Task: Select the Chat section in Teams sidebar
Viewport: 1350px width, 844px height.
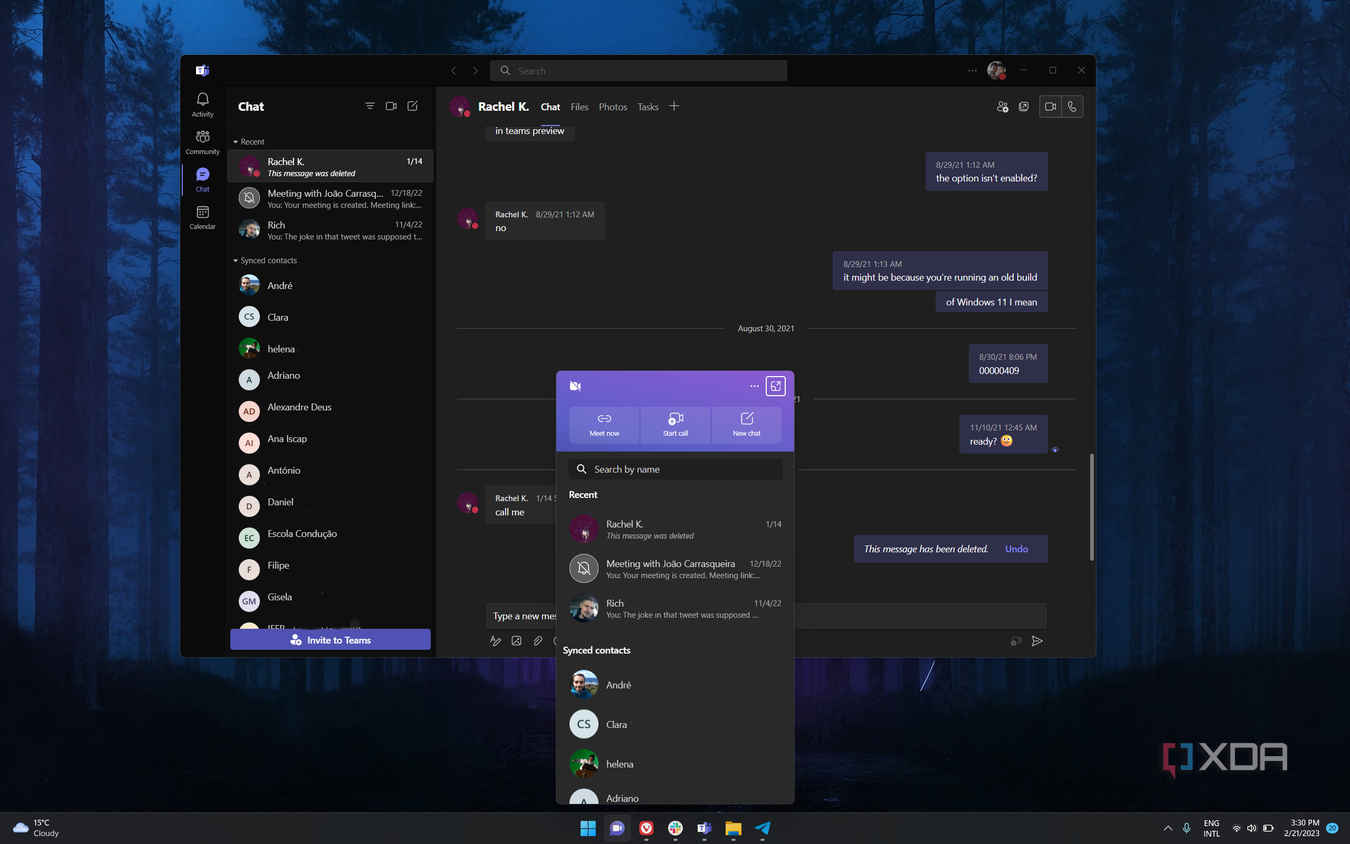Action: [202, 179]
